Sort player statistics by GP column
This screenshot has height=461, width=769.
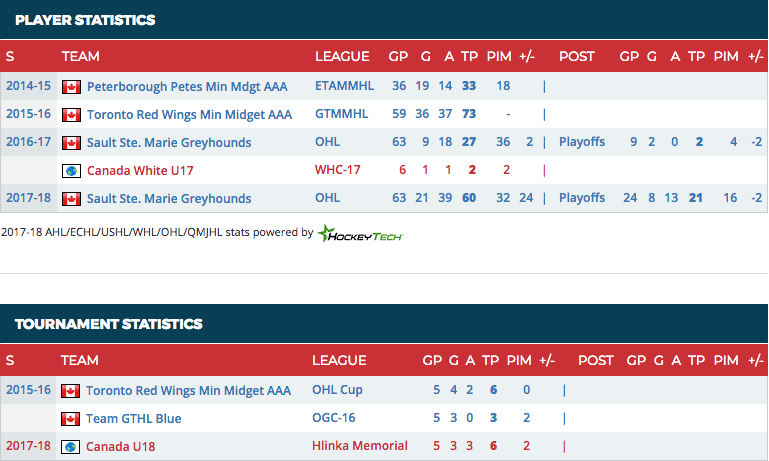(x=398, y=57)
